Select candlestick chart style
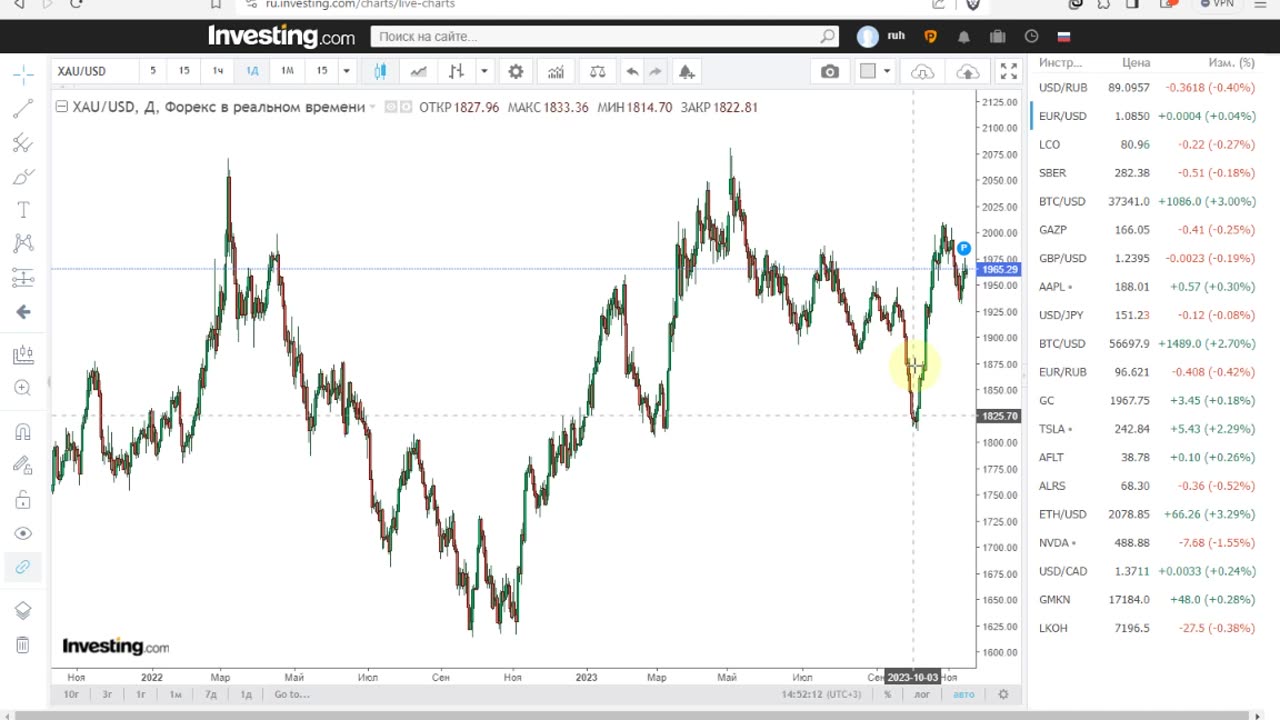1280x720 pixels. [380, 71]
